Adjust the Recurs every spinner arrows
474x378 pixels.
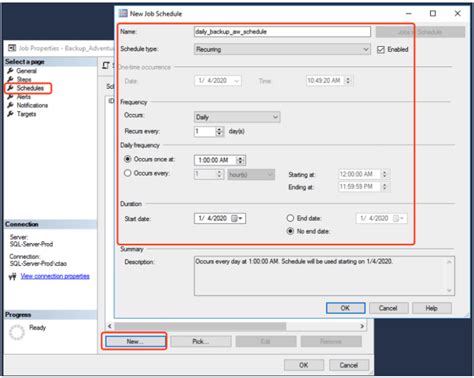pyautogui.click(x=219, y=131)
